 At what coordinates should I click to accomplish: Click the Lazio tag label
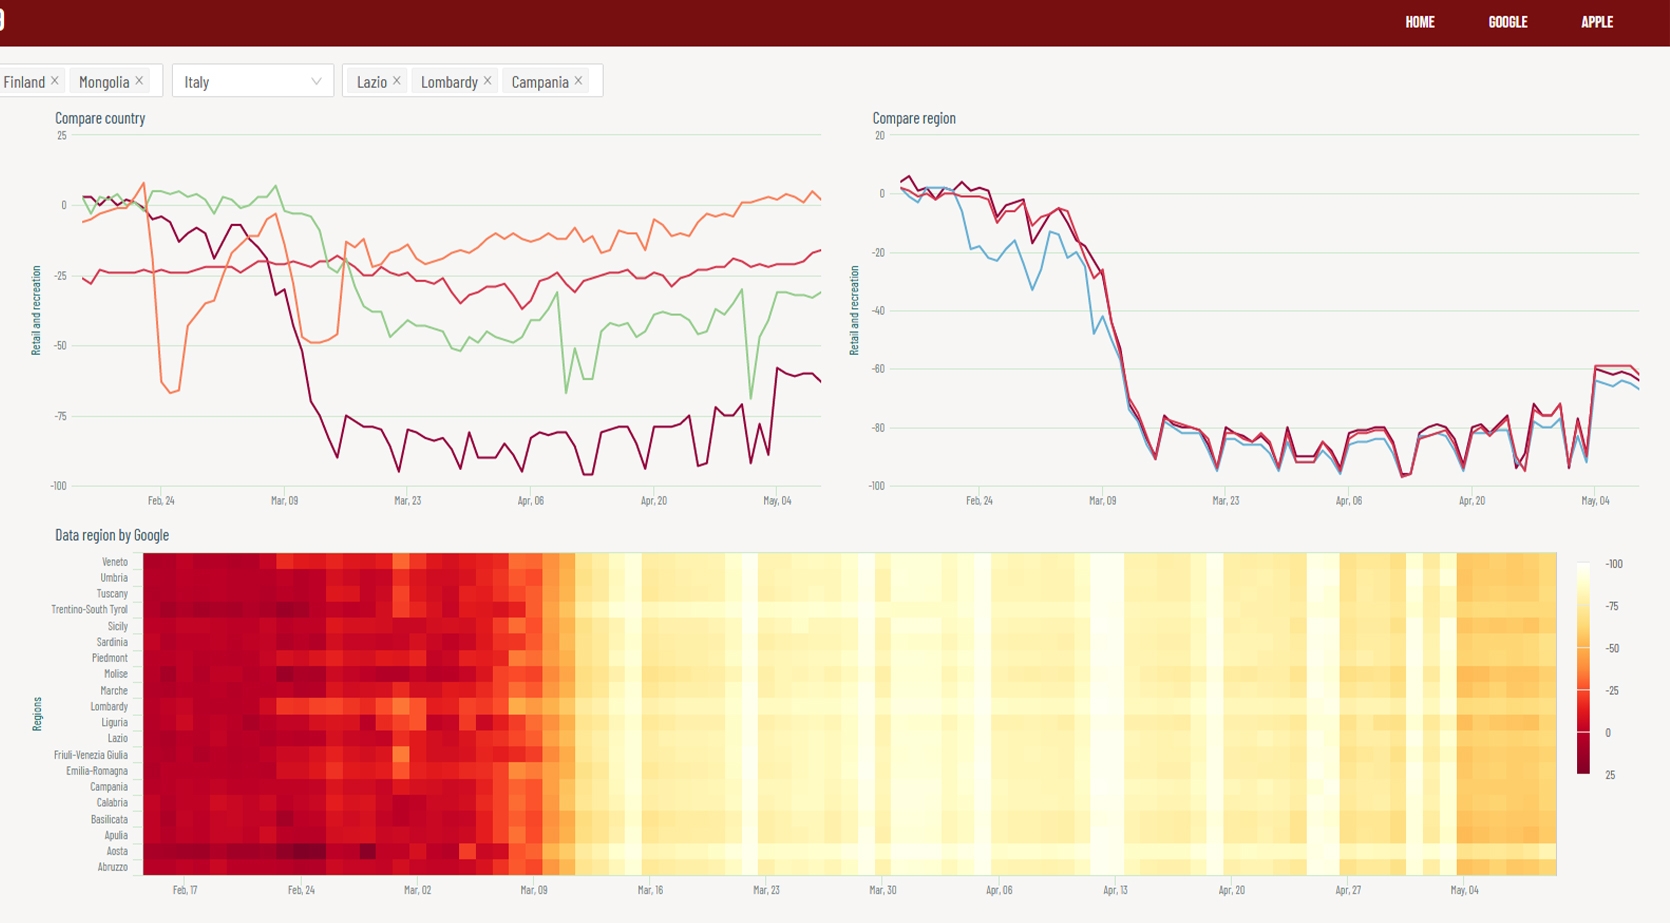pyautogui.click(x=372, y=82)
